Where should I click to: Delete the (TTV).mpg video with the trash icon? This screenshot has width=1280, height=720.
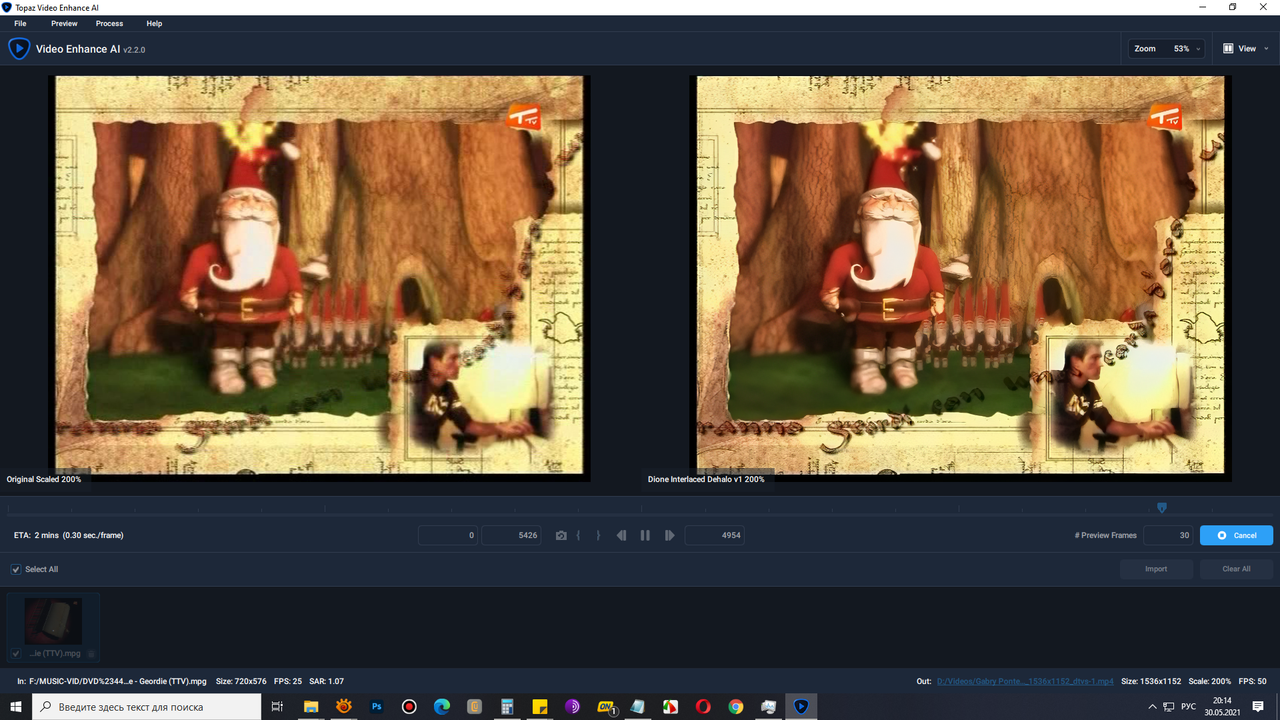pyautogui.click(x=91, y=653)
